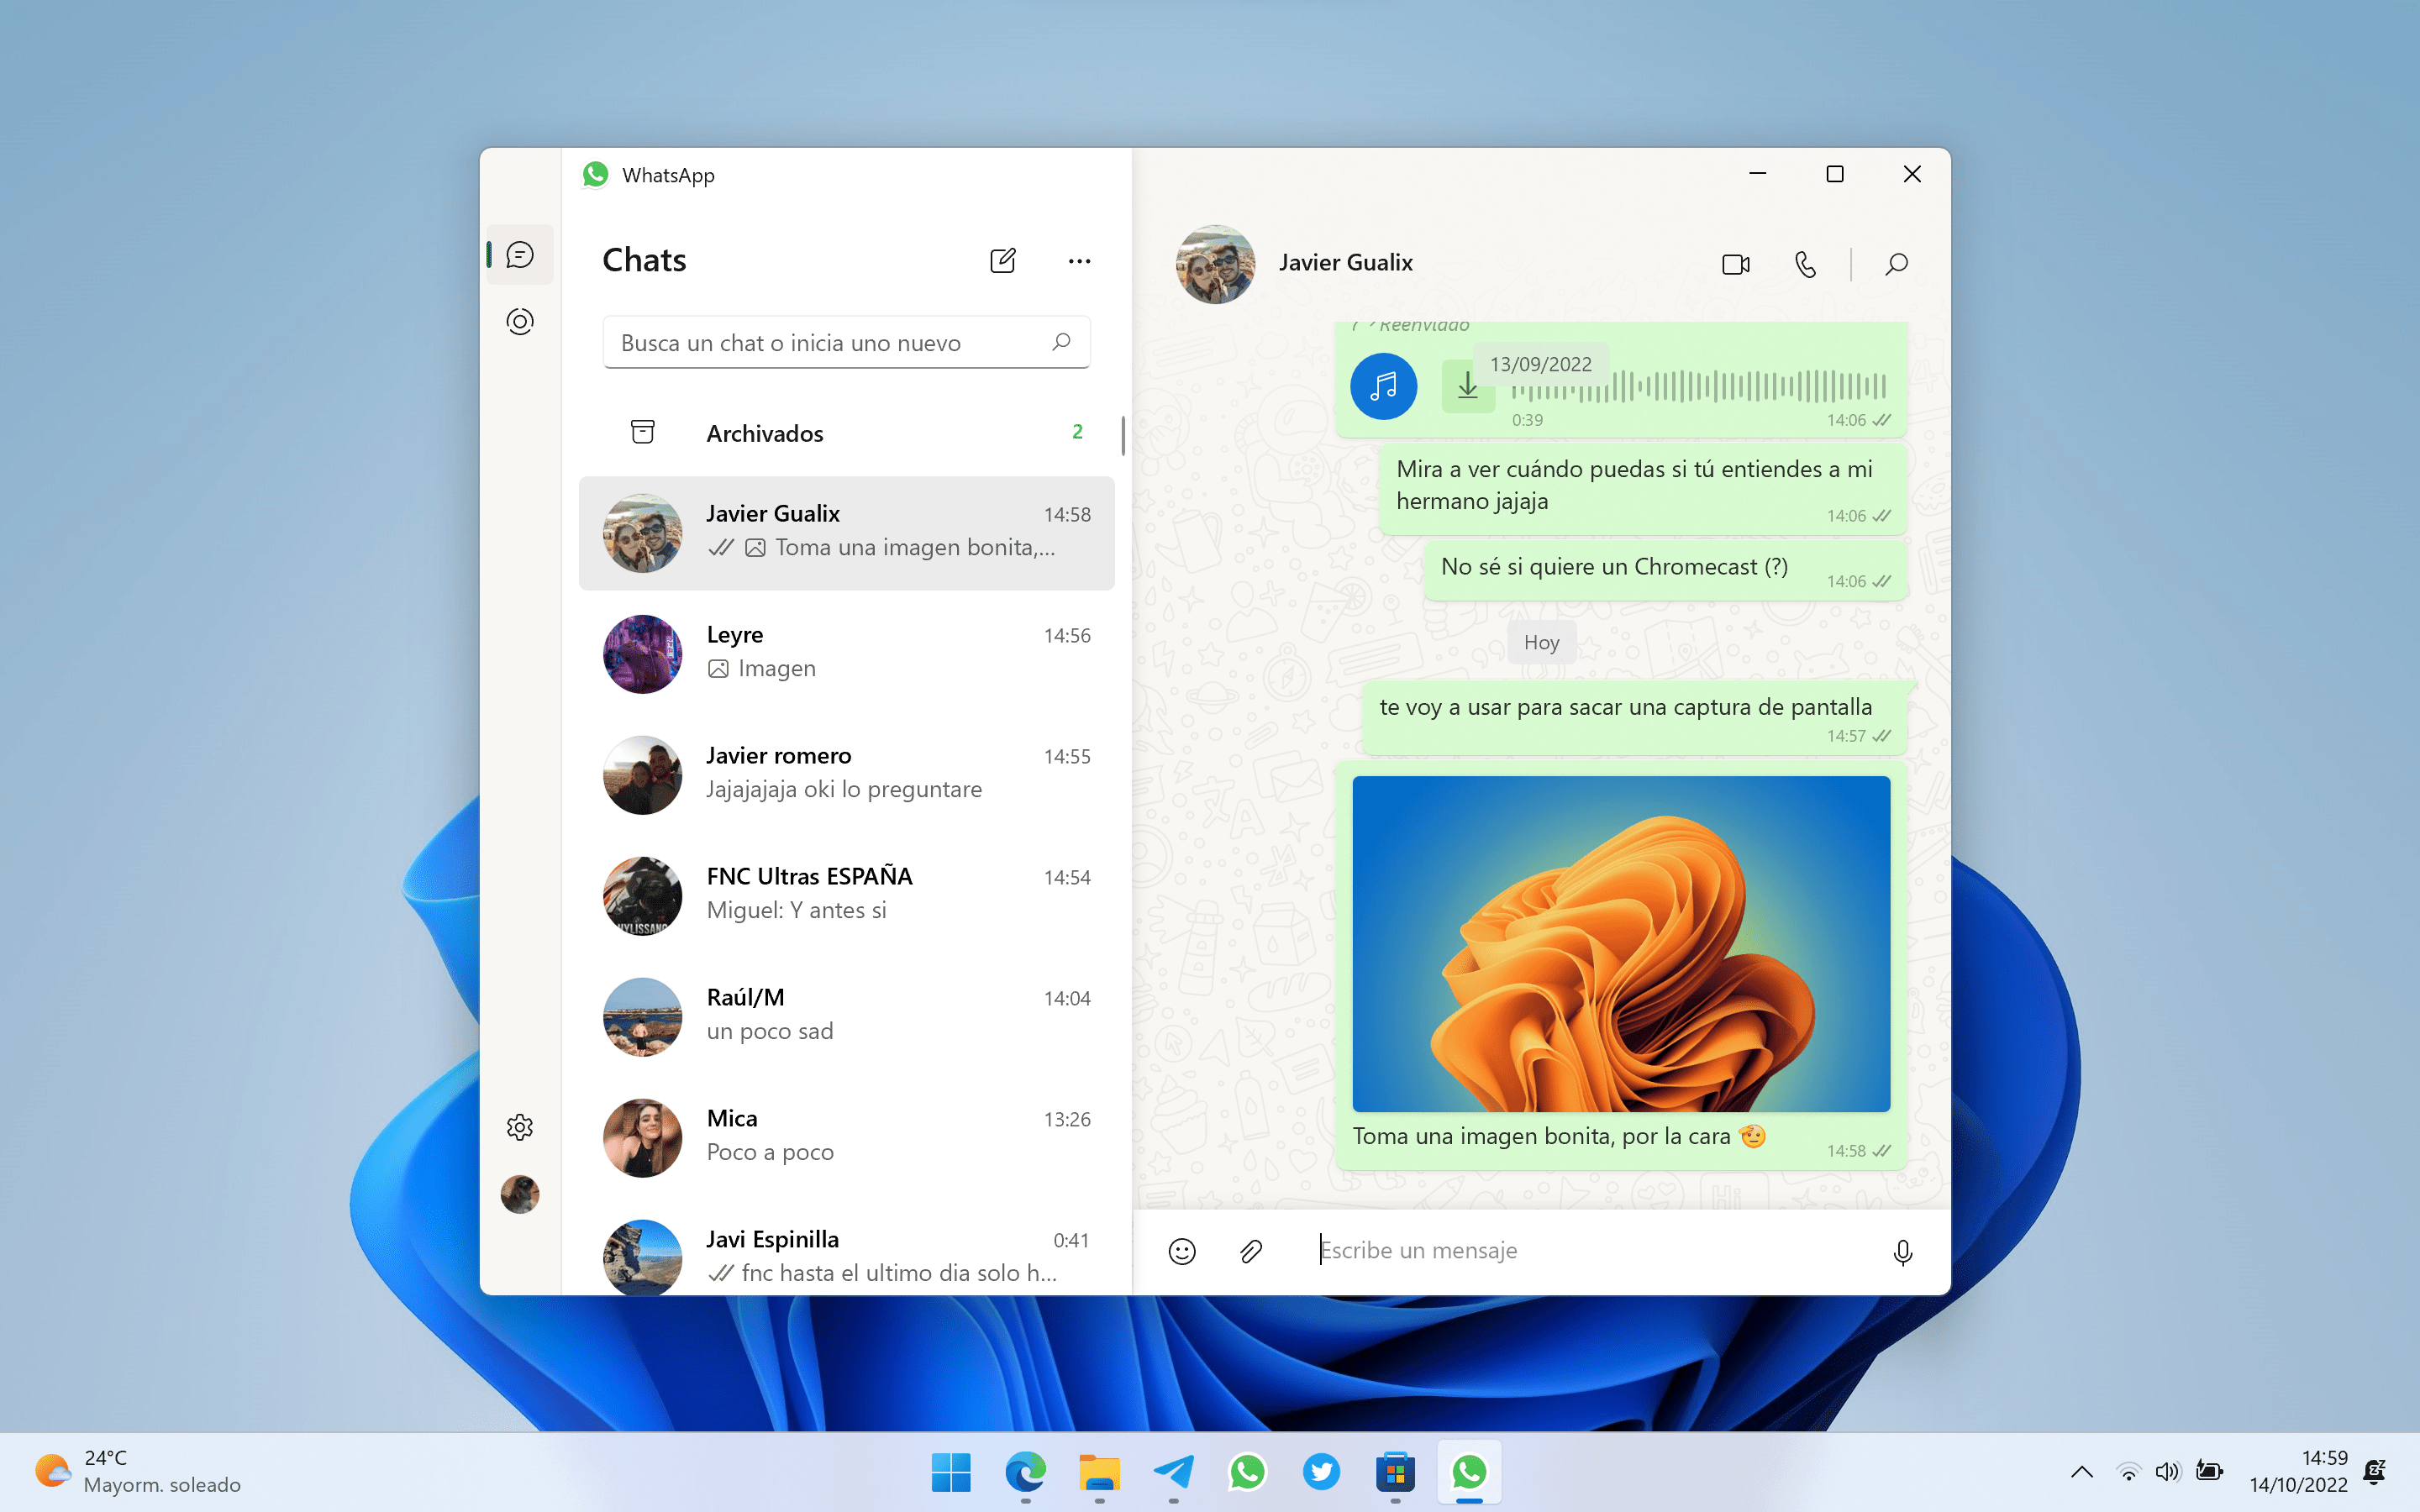This screenshot has width=2420, height=1512.
Task: Search within the current conversation
Action: pos(1896,264)
